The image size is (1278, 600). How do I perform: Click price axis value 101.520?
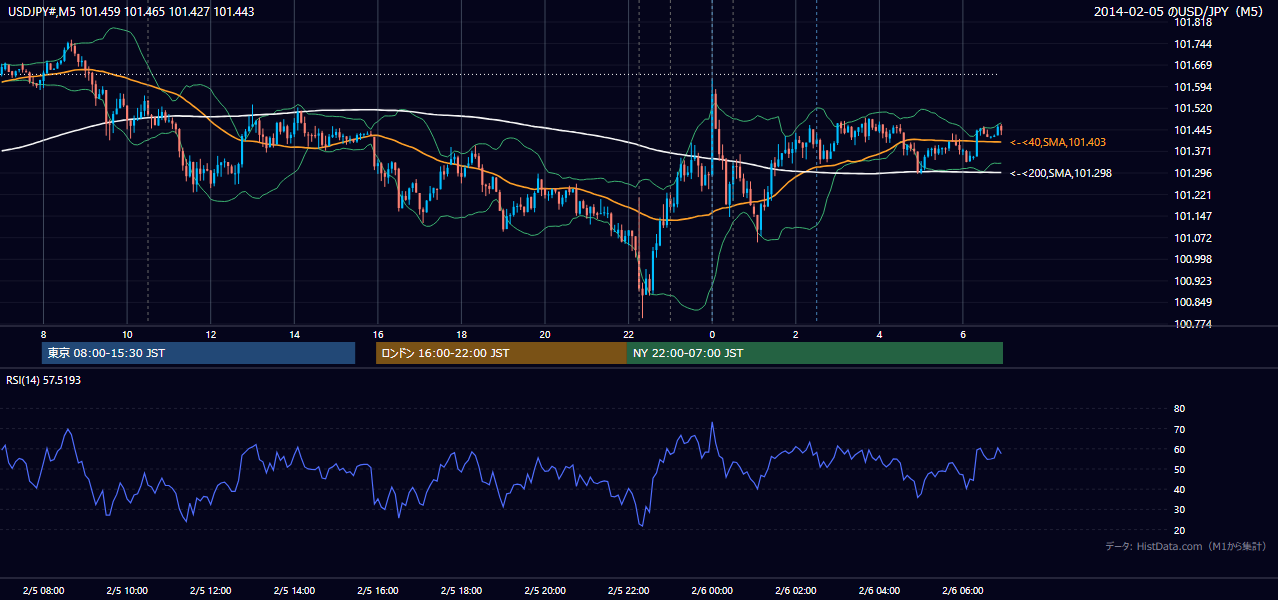coord(1193,108)
